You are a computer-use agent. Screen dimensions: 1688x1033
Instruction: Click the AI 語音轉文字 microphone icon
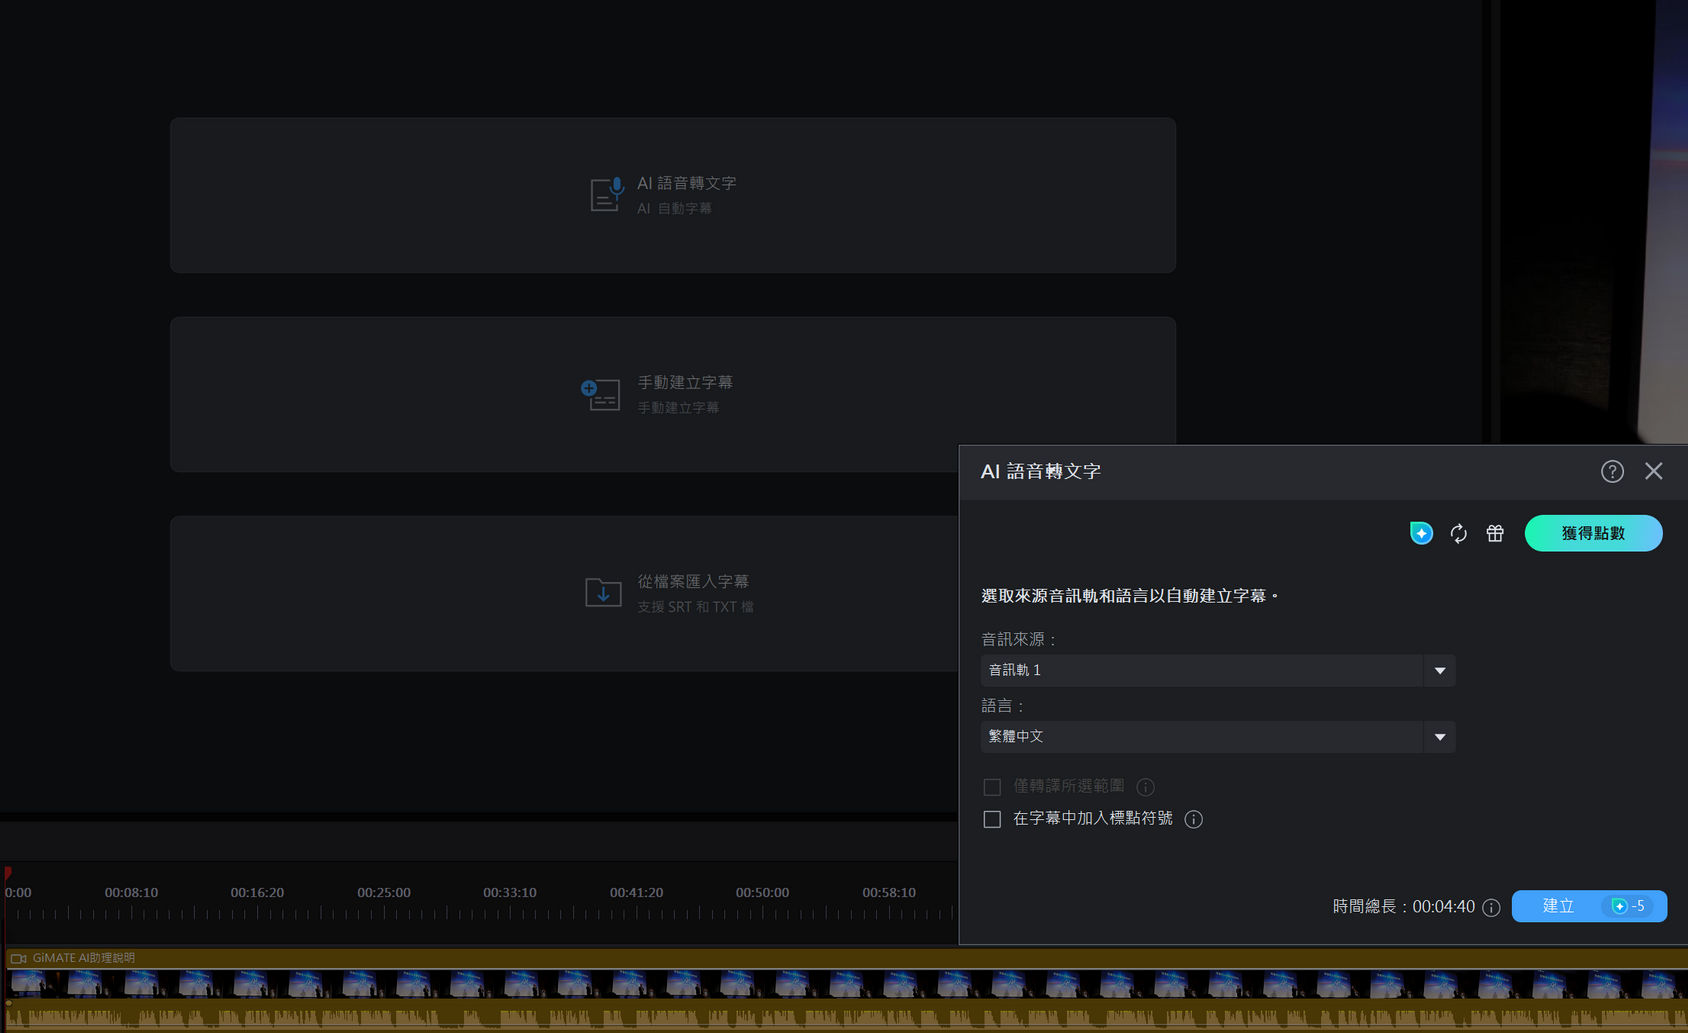pos(606,194)
